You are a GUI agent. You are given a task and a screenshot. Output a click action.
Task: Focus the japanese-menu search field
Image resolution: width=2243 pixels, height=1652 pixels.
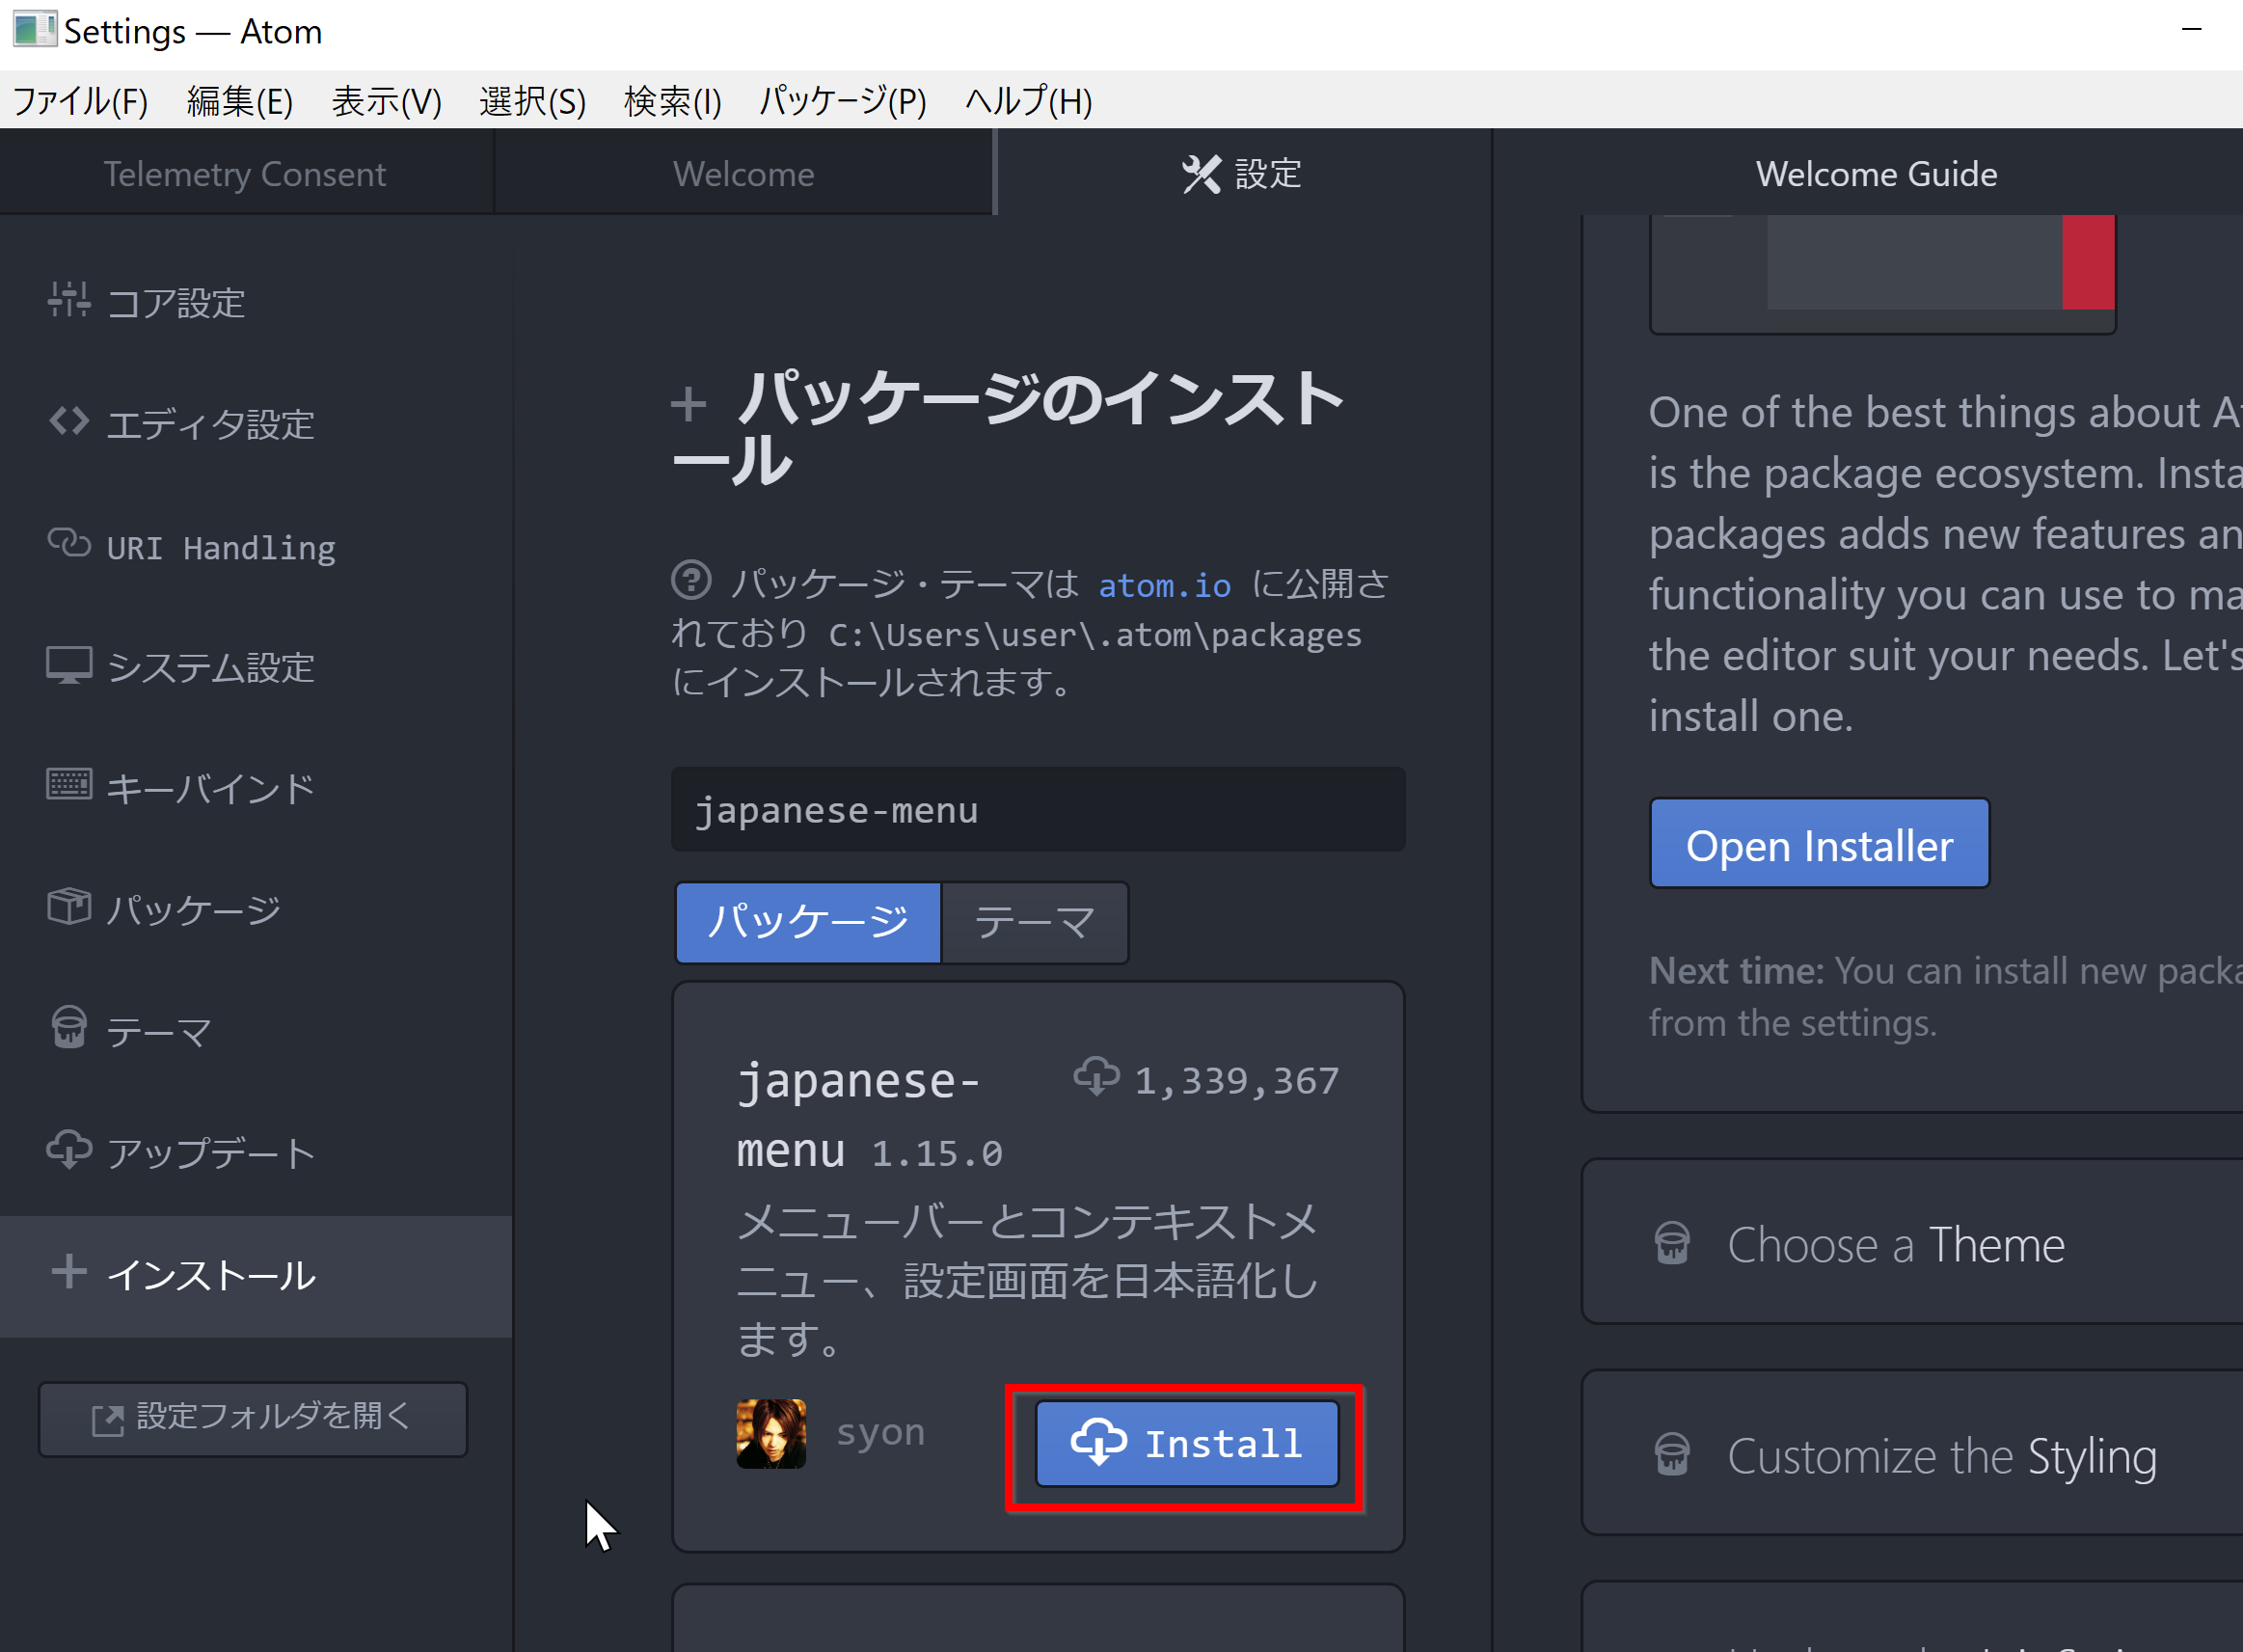pyautogui.click(x=1038, y=809)
